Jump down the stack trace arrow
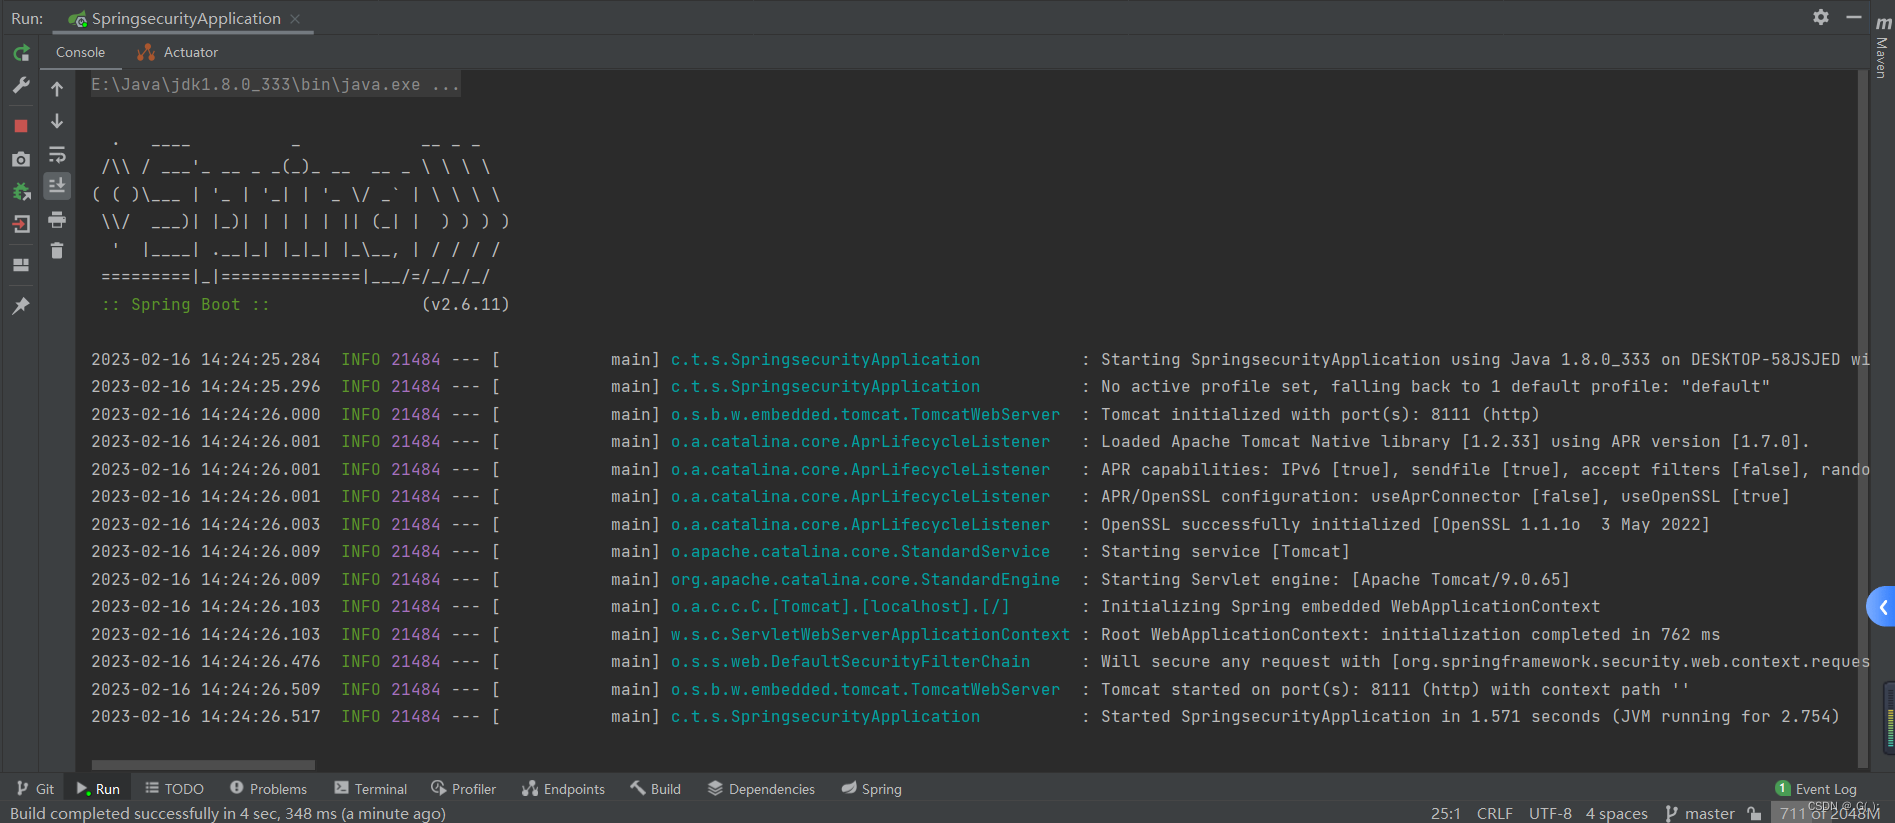The width and height of the screenshot is (1895, 823). [57, 121]
